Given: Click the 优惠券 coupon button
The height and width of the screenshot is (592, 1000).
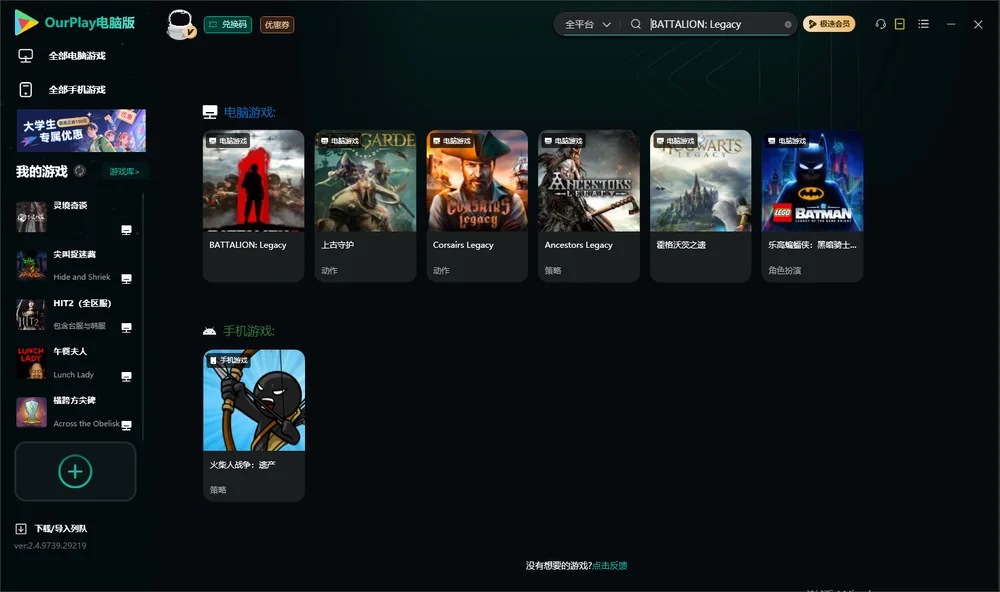Looking at the screenshot, I should point(277,25).
